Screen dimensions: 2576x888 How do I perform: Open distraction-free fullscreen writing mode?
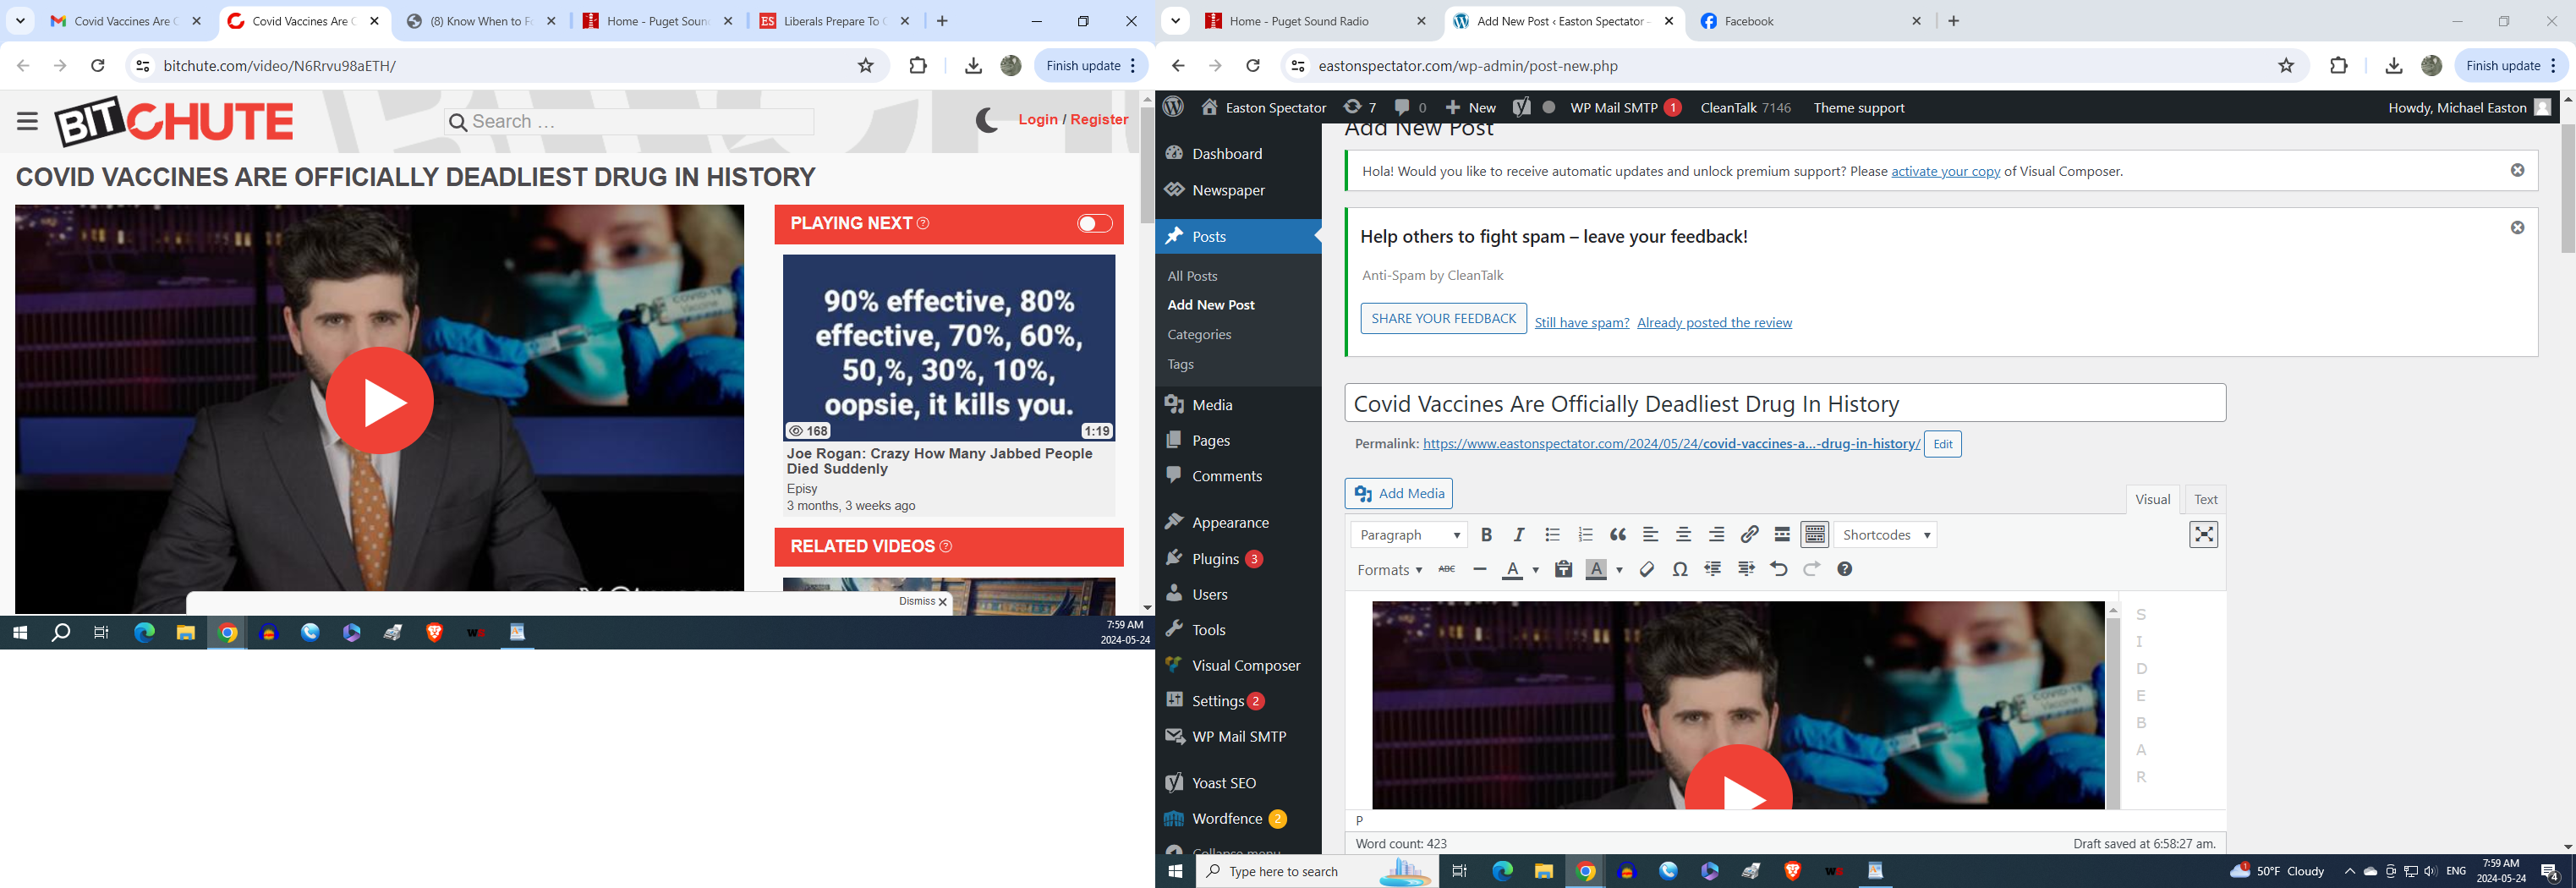(2203, 535)
